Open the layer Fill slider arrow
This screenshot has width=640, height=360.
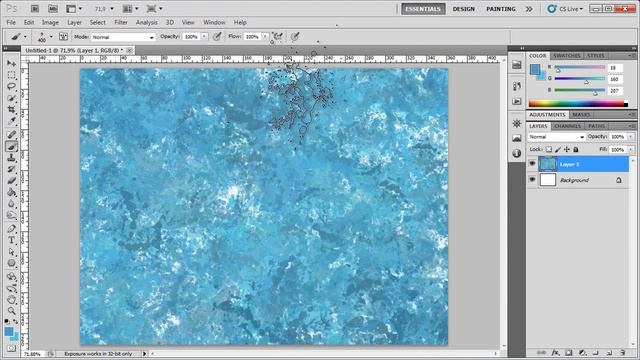click(631, 149)
